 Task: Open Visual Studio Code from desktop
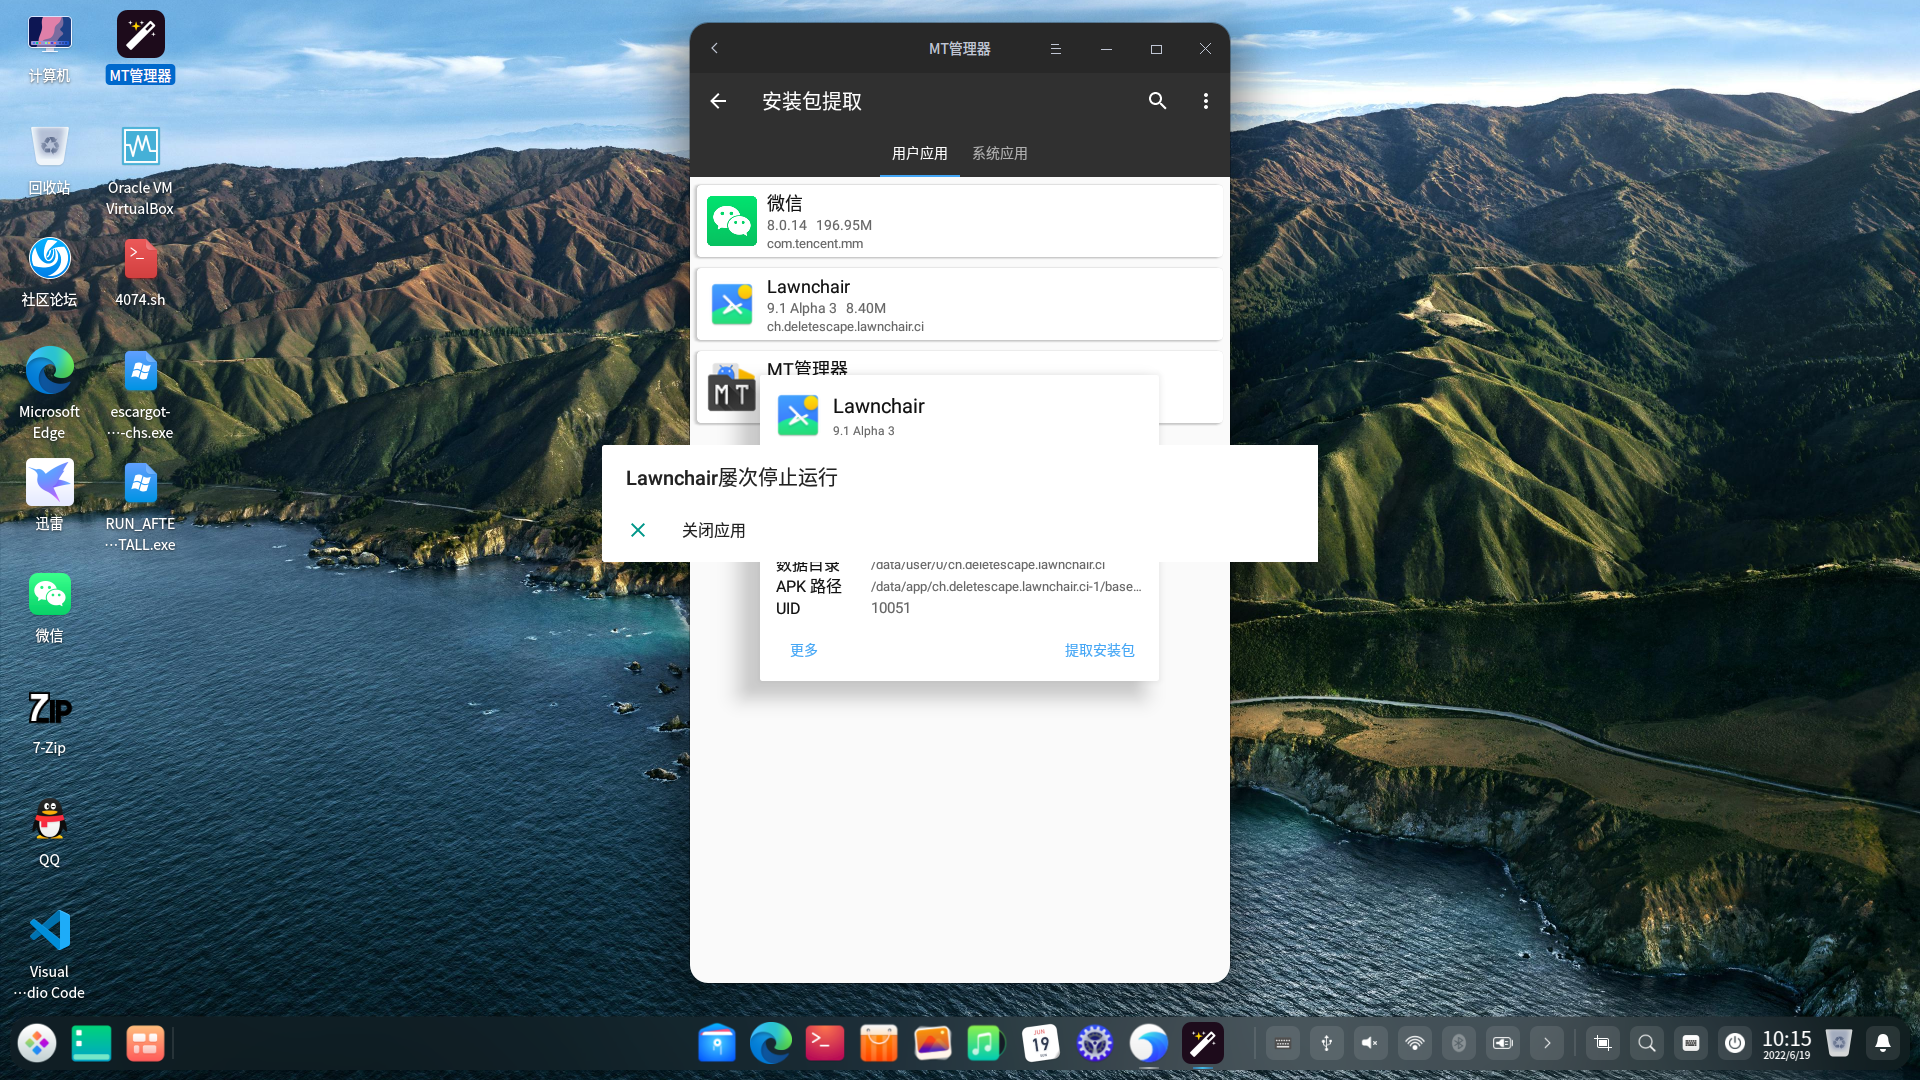click(49, 930)
